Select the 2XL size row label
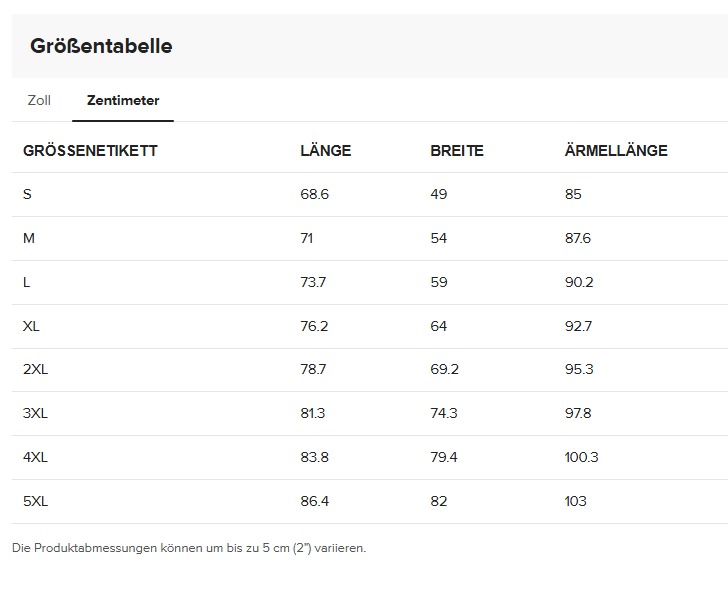The image size is (728, 591). point(35,369)
